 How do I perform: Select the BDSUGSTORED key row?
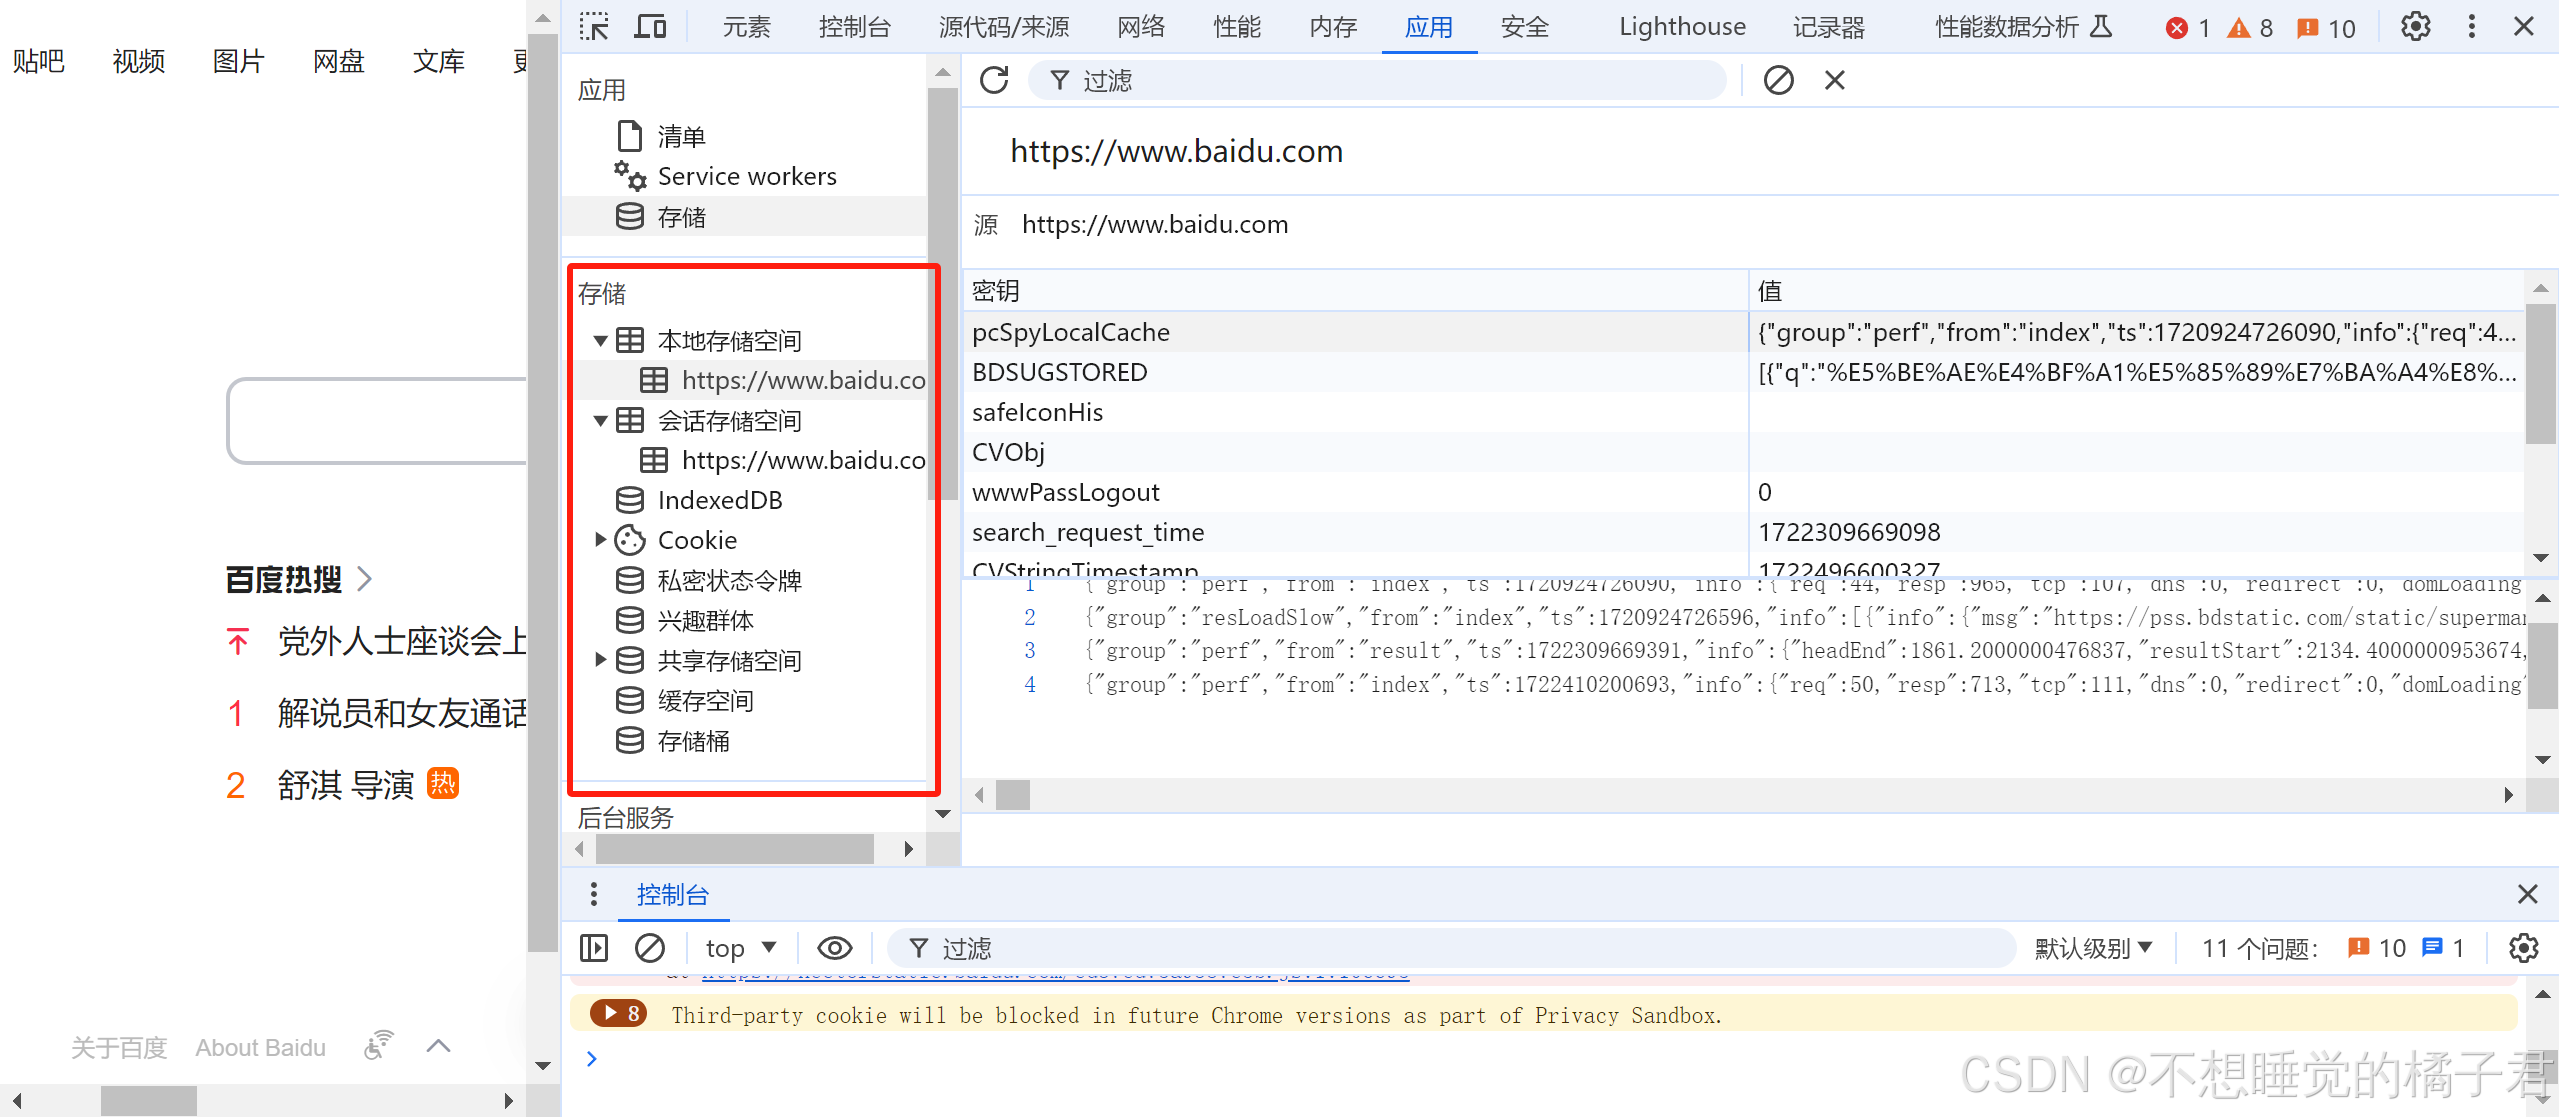(x=1744, y=372)
